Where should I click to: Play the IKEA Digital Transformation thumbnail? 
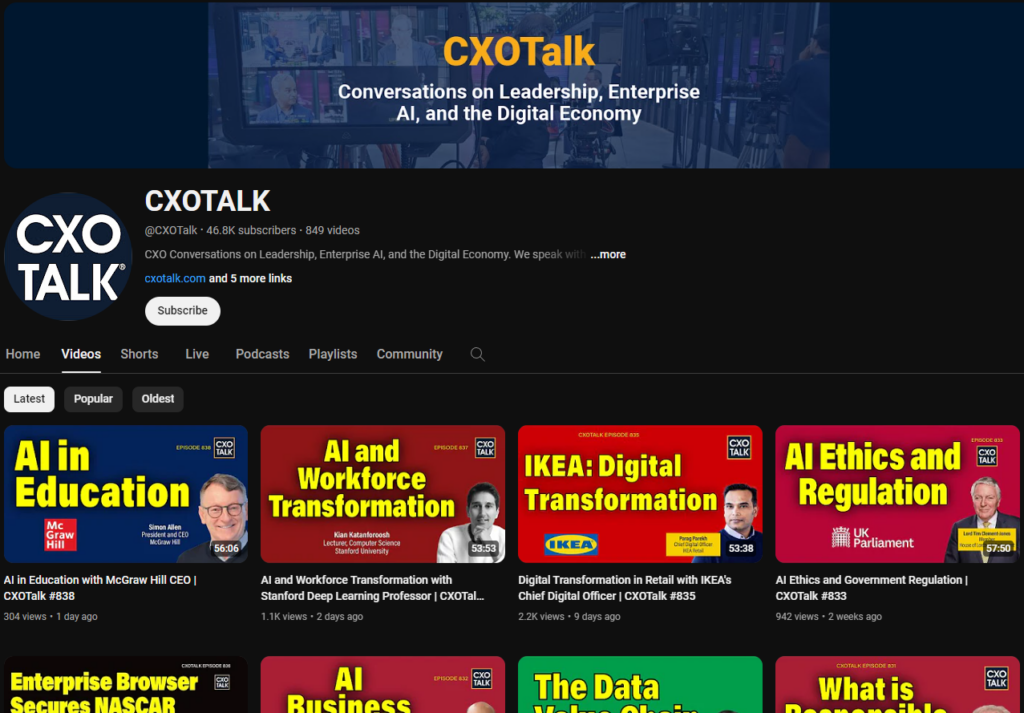point(640,494)
